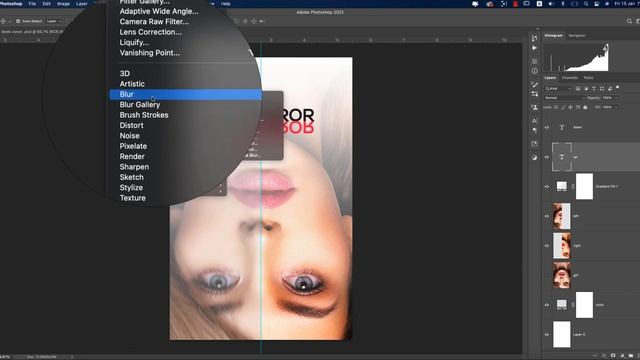Open the Blur Gallery submenu
Image resolution: width=640 pixels, height=360 pixels.
click(x=140, y=104)
